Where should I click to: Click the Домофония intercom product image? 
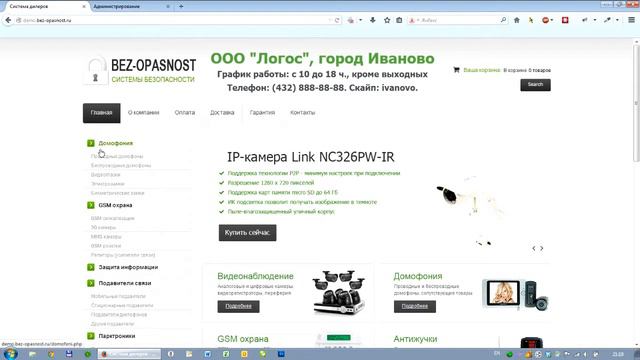515,294
